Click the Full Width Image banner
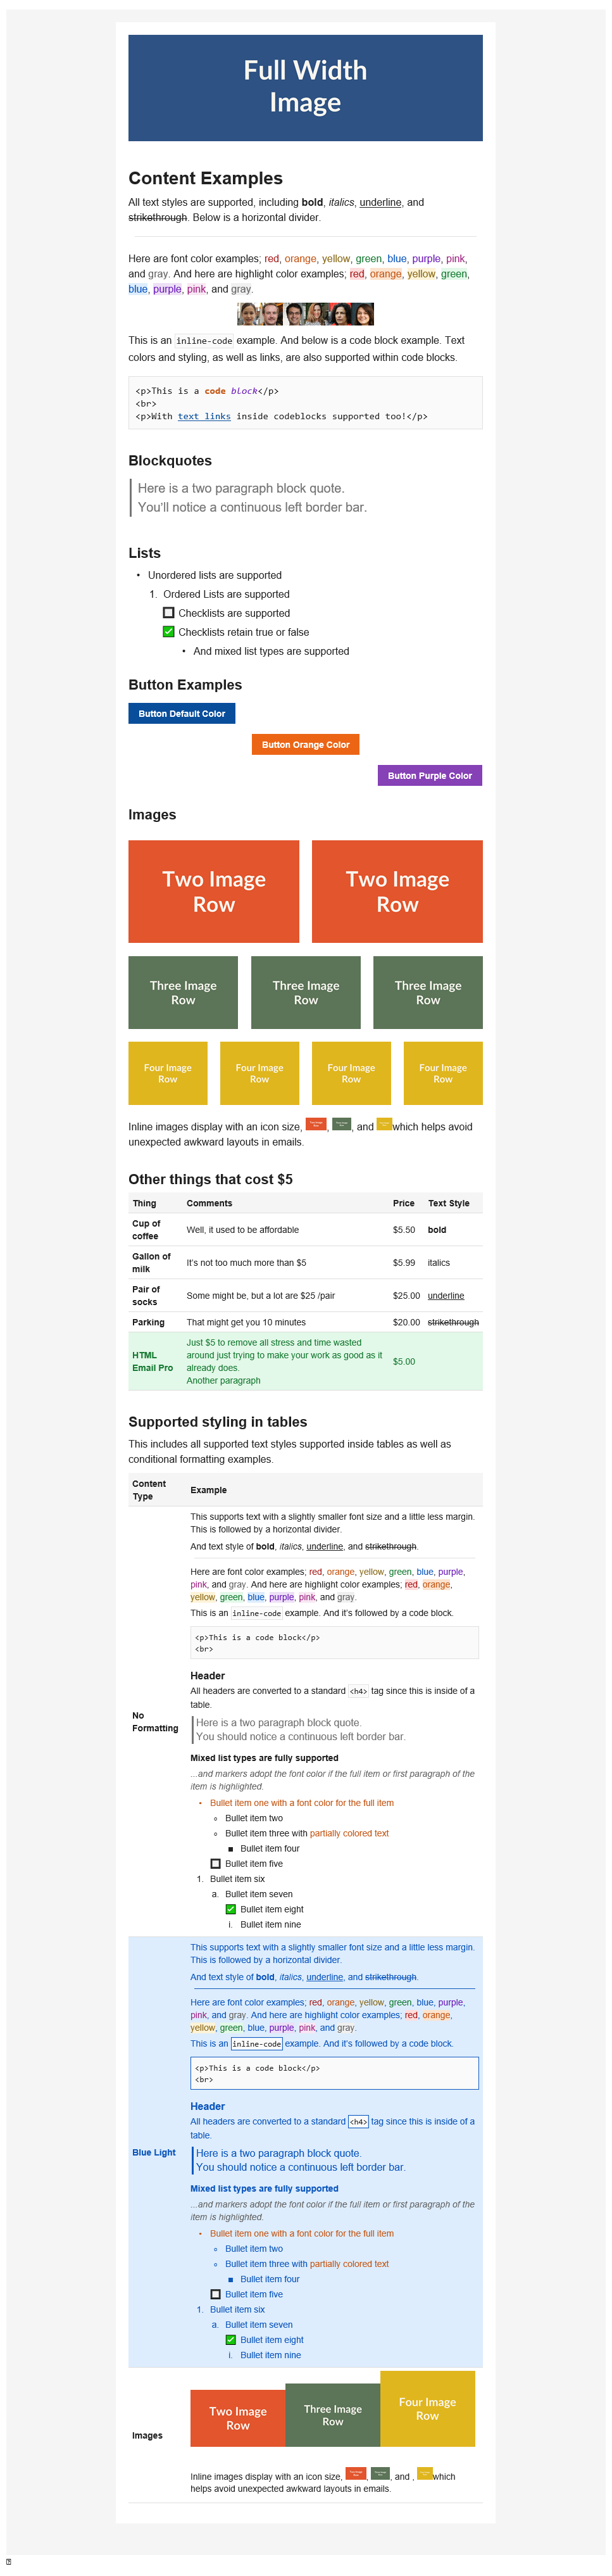 [305, 87]
